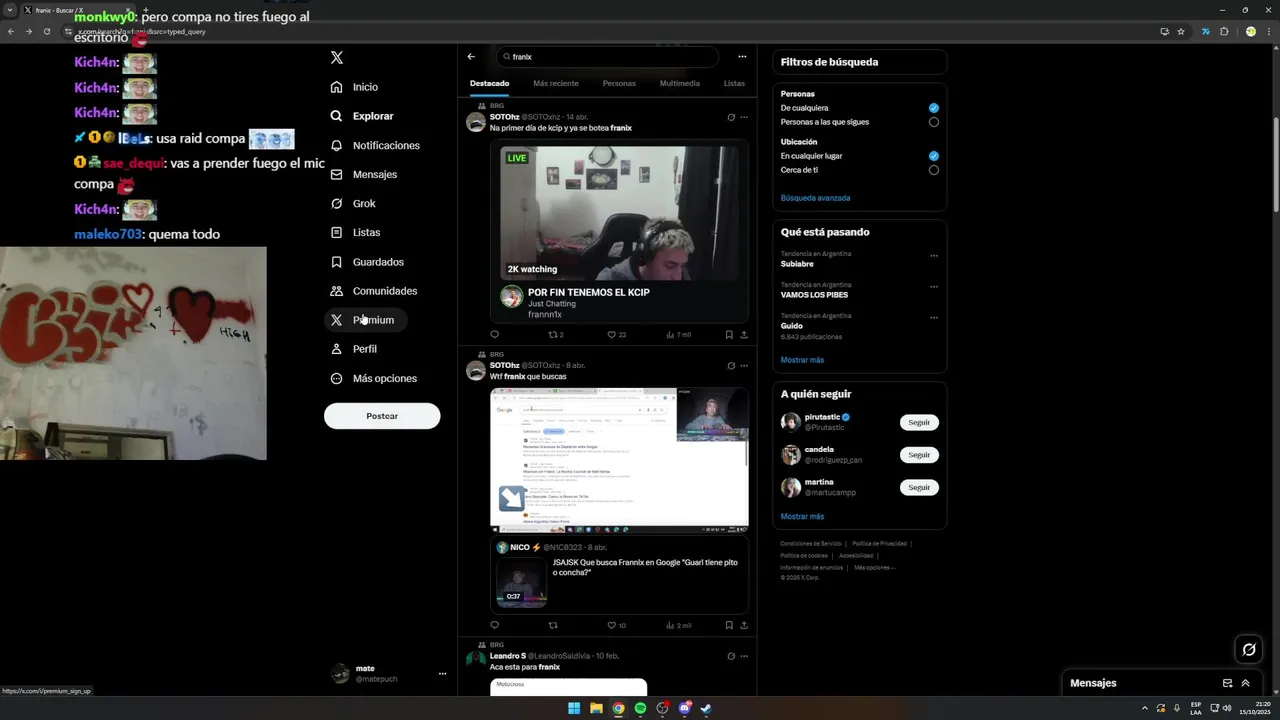Open Windows Start menu
This screenshot has width=1280, height=720.
574,709
